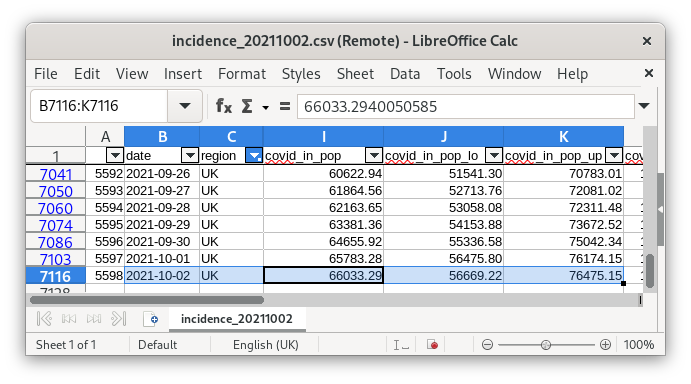Image resolution: width=691 pixels, height=384 pixels.
Task: Open the Format menu
Action: tap(242, 74)
